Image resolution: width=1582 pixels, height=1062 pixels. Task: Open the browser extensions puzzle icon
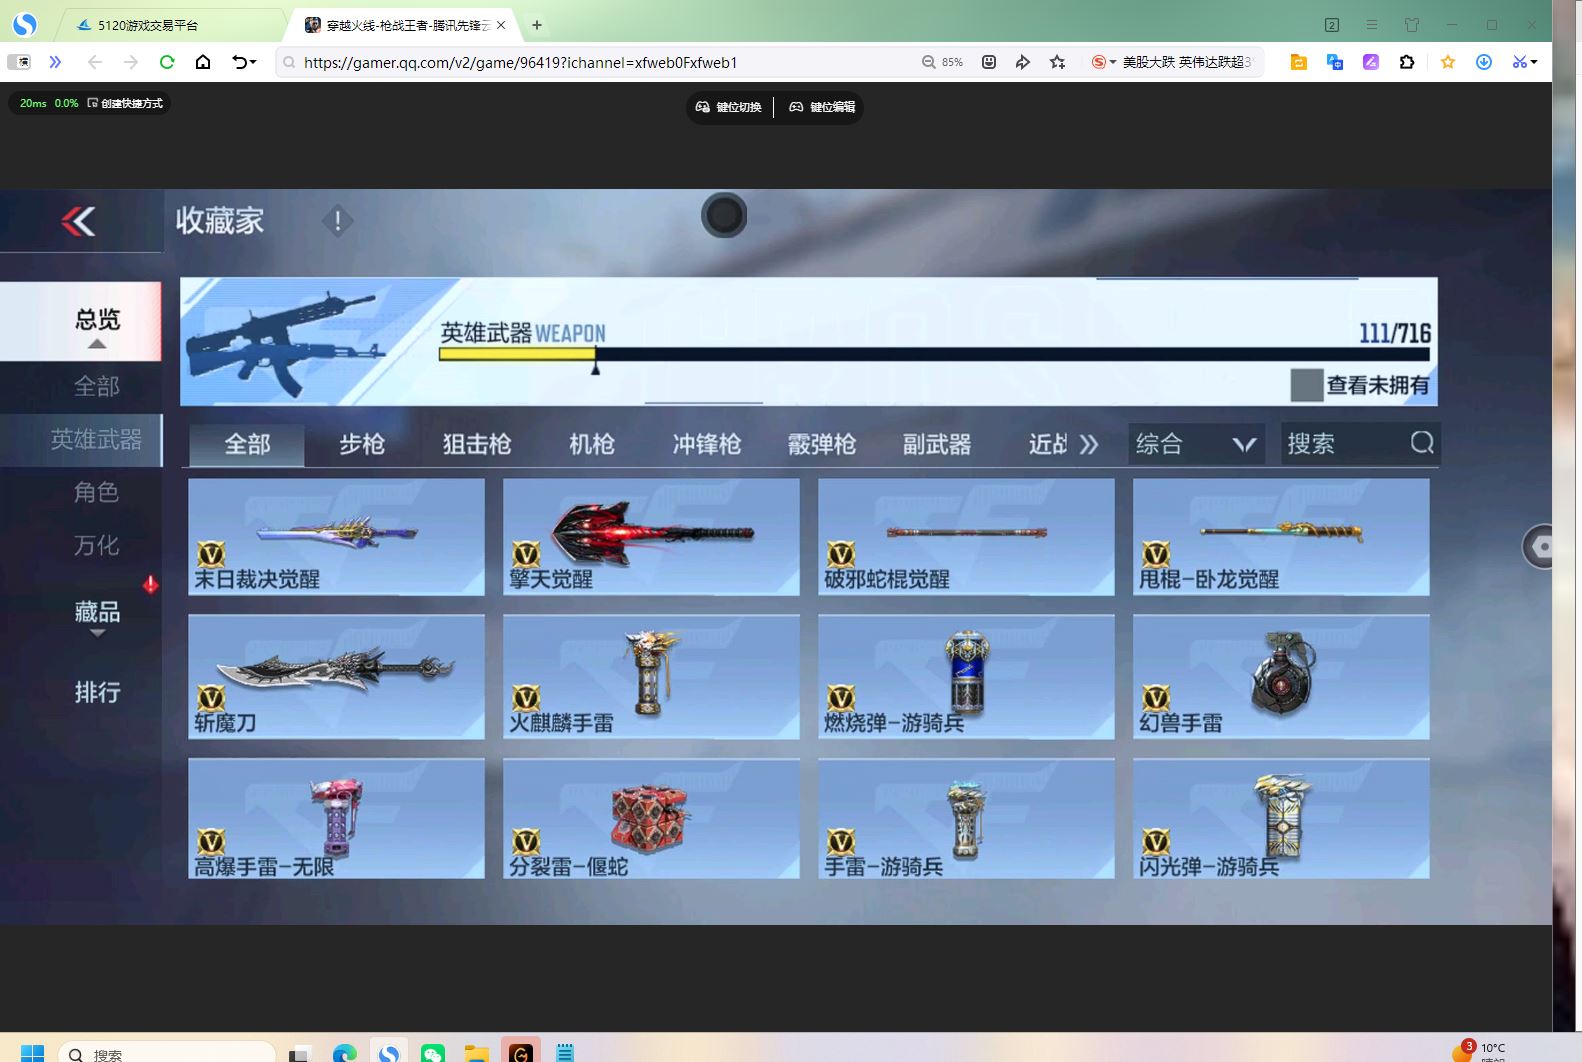[1407, 62]
